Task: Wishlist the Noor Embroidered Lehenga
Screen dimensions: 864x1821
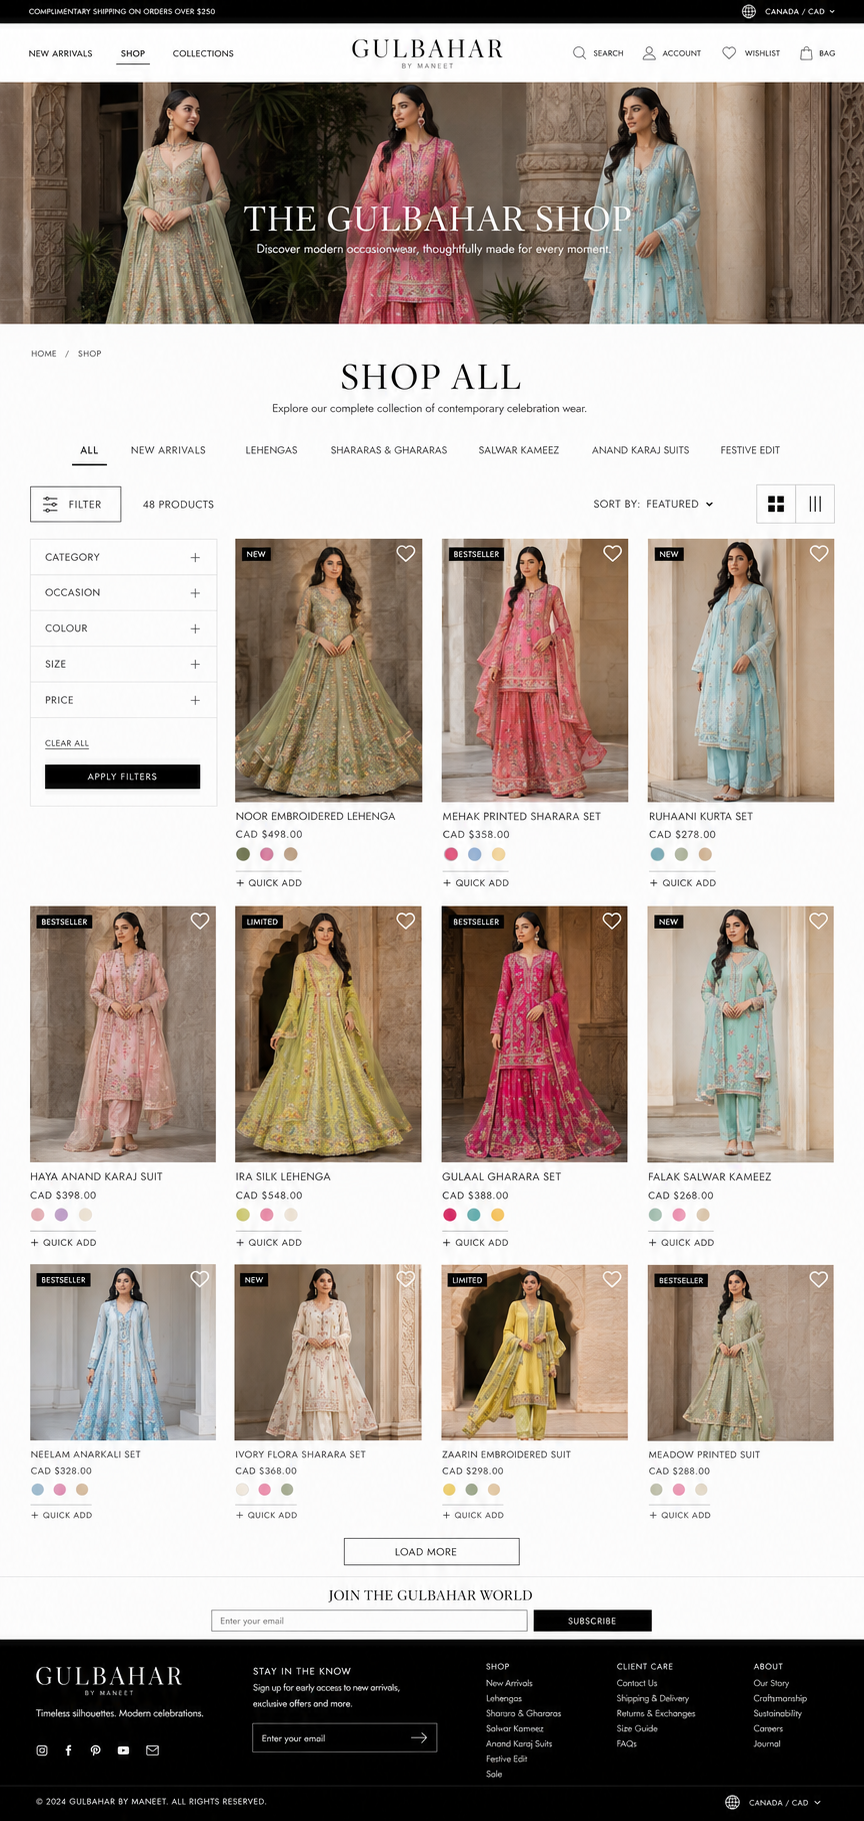Action: (x=406, y=553)
